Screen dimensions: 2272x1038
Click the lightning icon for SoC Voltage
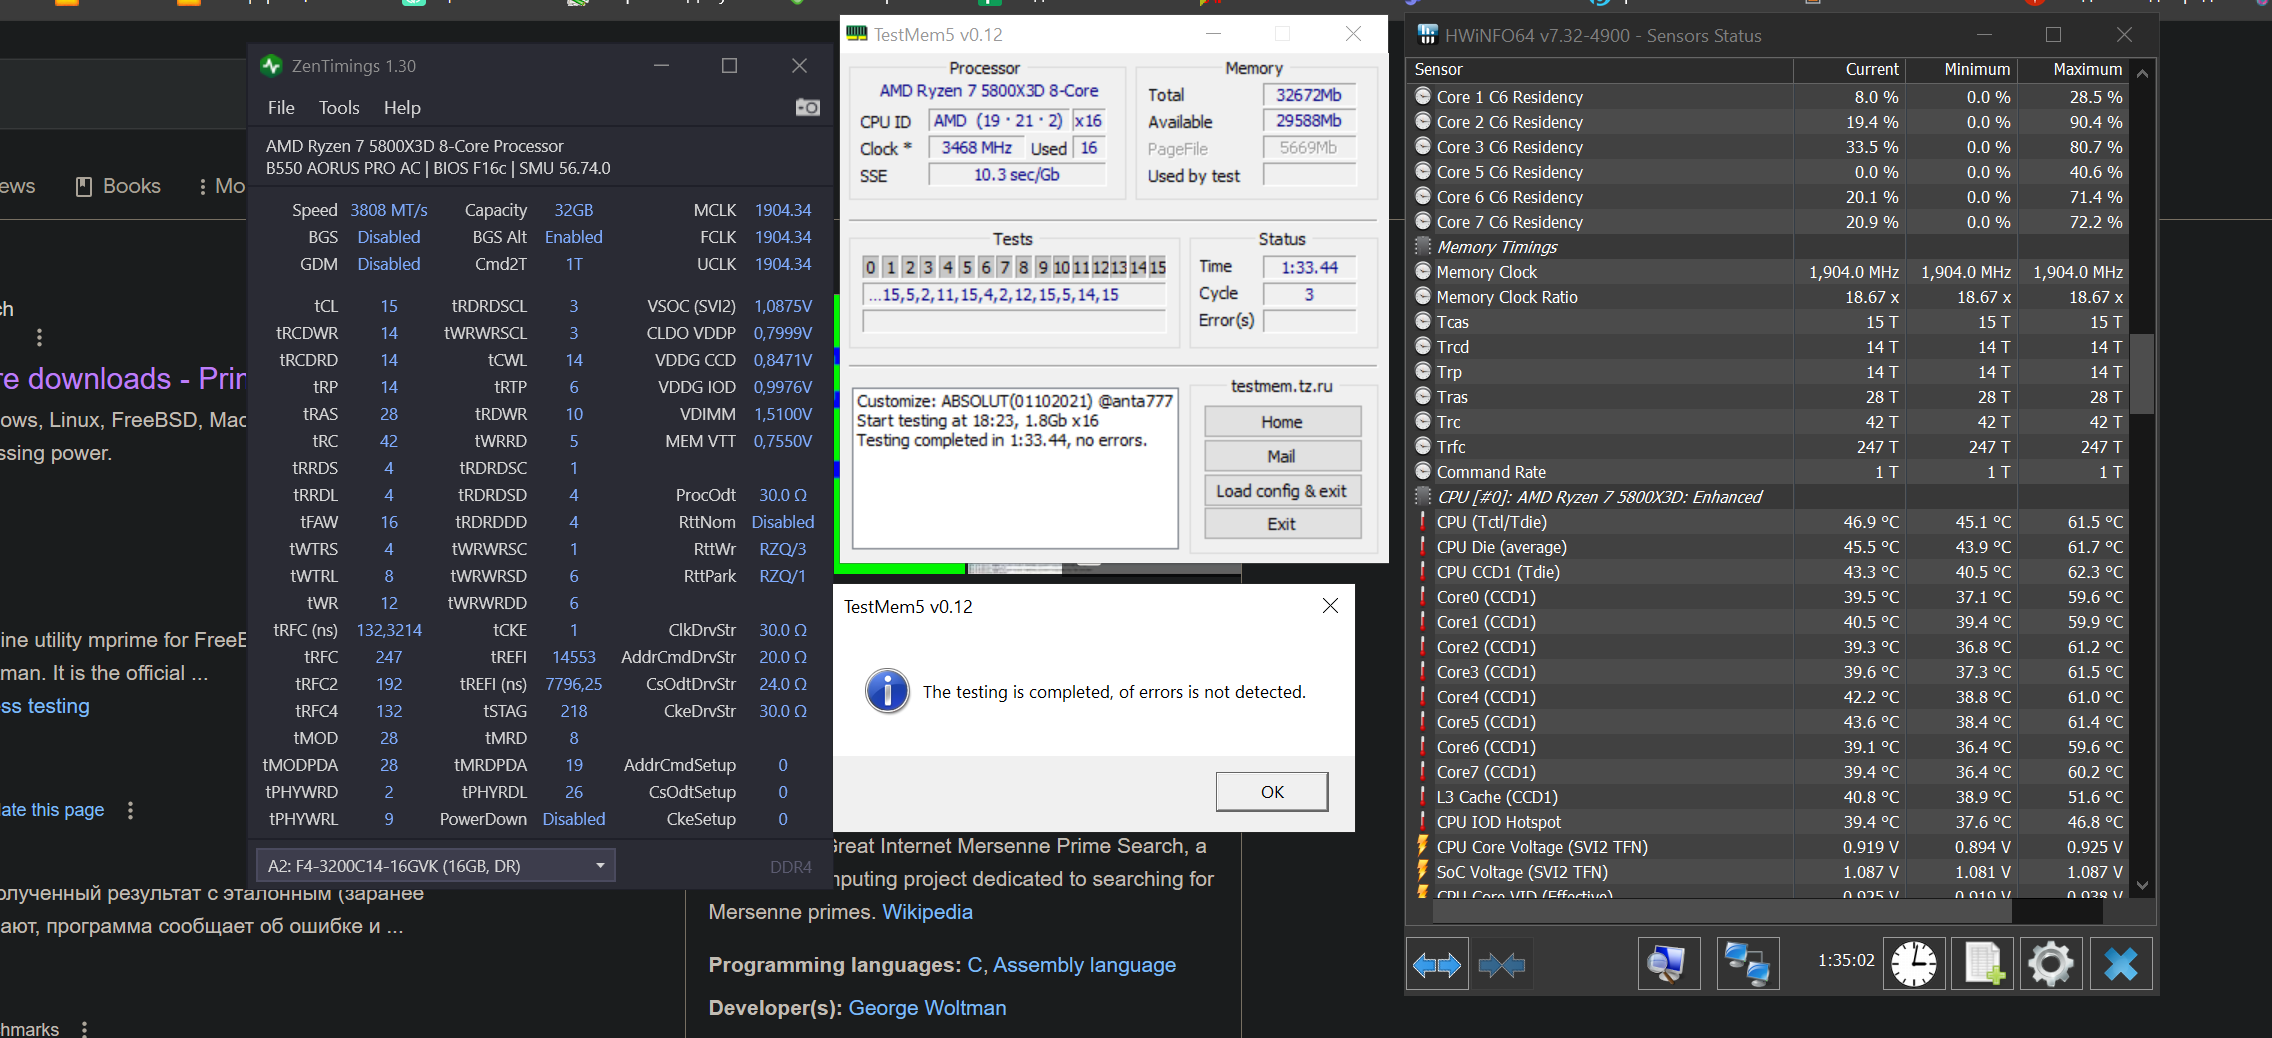(x=1422, y=872)
